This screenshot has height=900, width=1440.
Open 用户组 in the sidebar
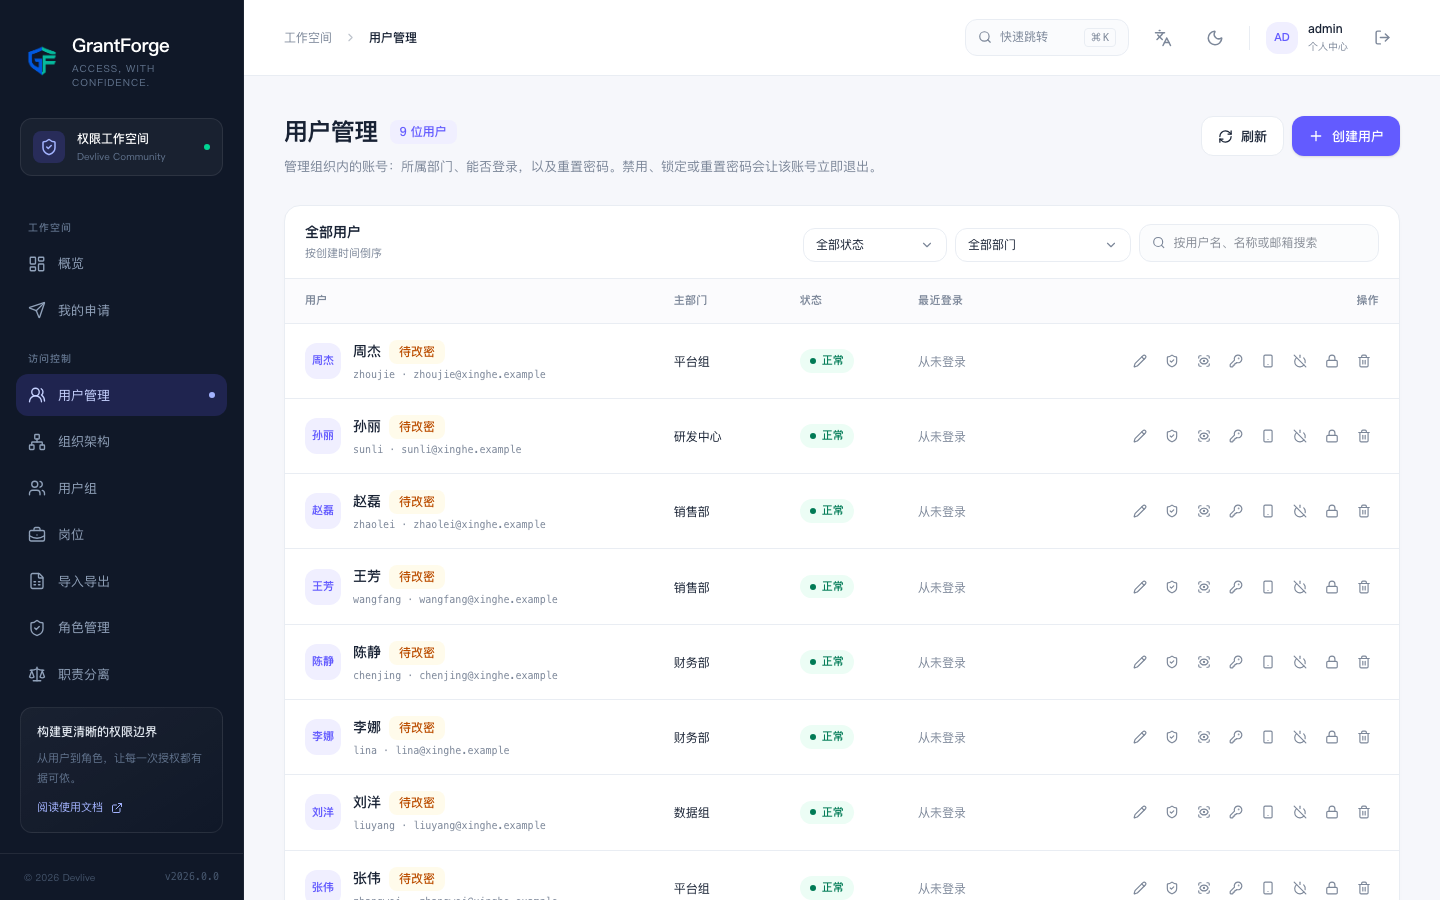pos(121,488)
